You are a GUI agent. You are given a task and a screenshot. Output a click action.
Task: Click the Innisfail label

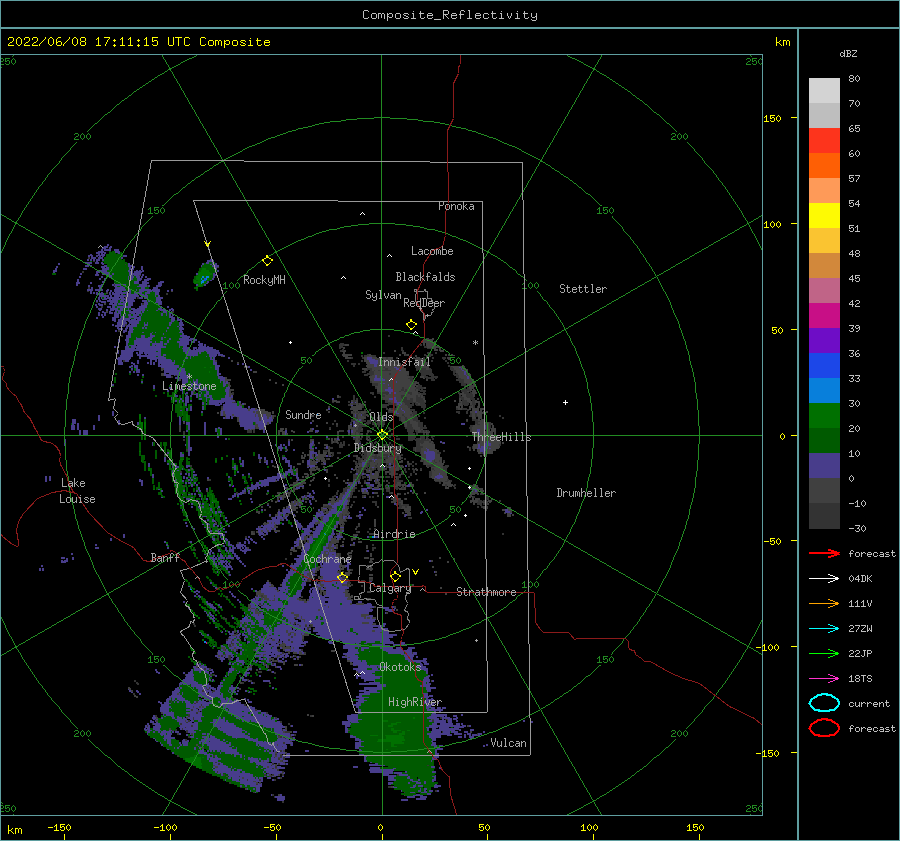point(404,362)
